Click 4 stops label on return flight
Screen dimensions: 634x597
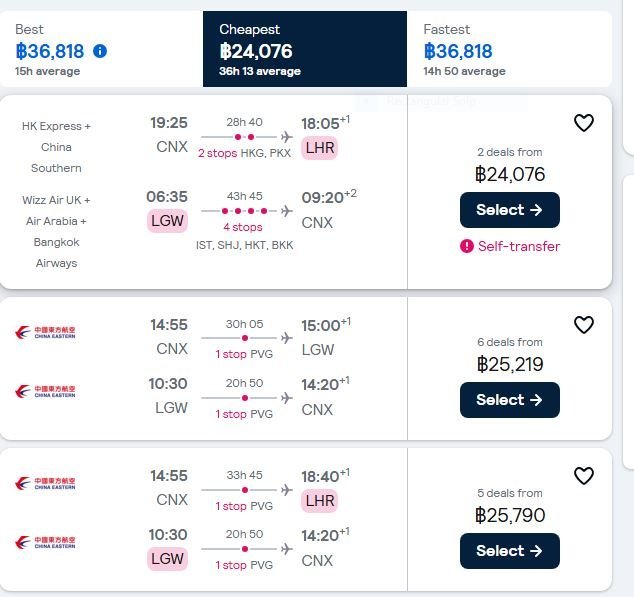point(243,227)
